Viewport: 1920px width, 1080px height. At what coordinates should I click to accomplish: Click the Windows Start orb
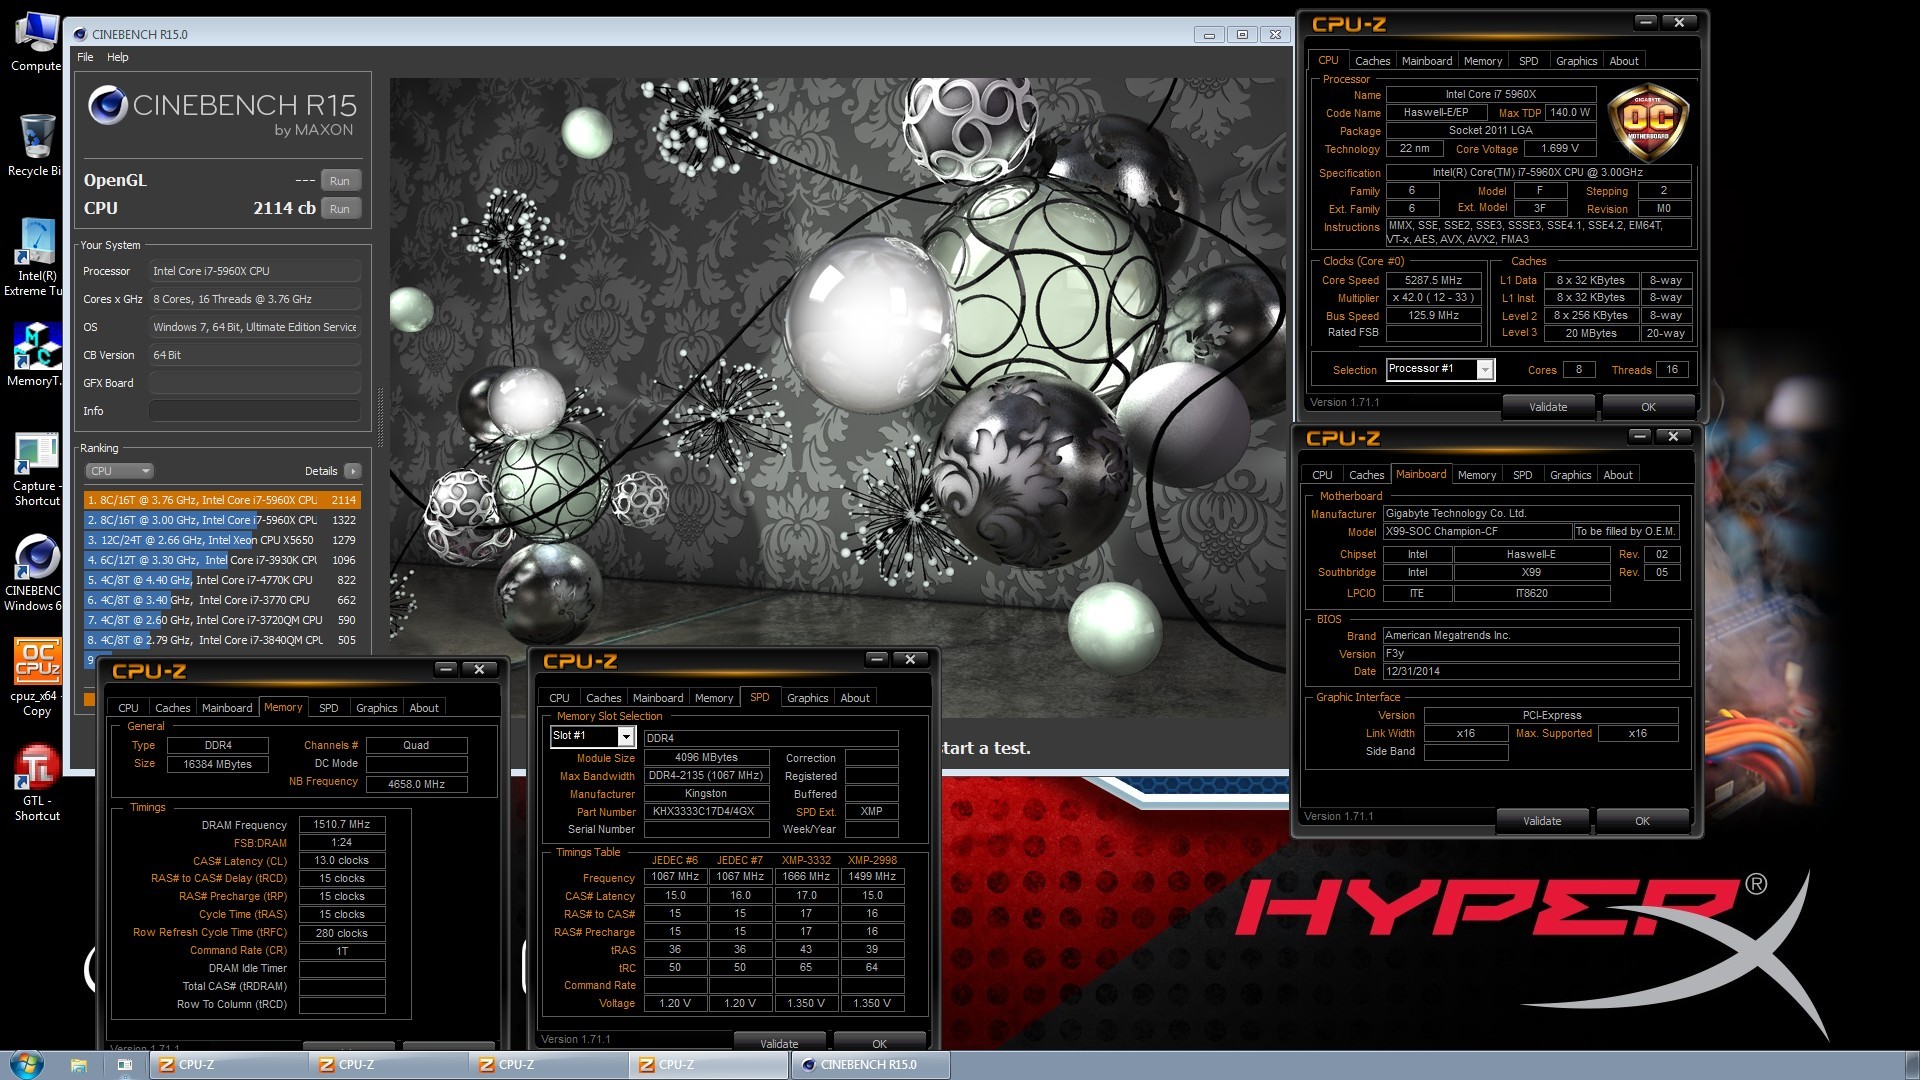click(27, 1064)
